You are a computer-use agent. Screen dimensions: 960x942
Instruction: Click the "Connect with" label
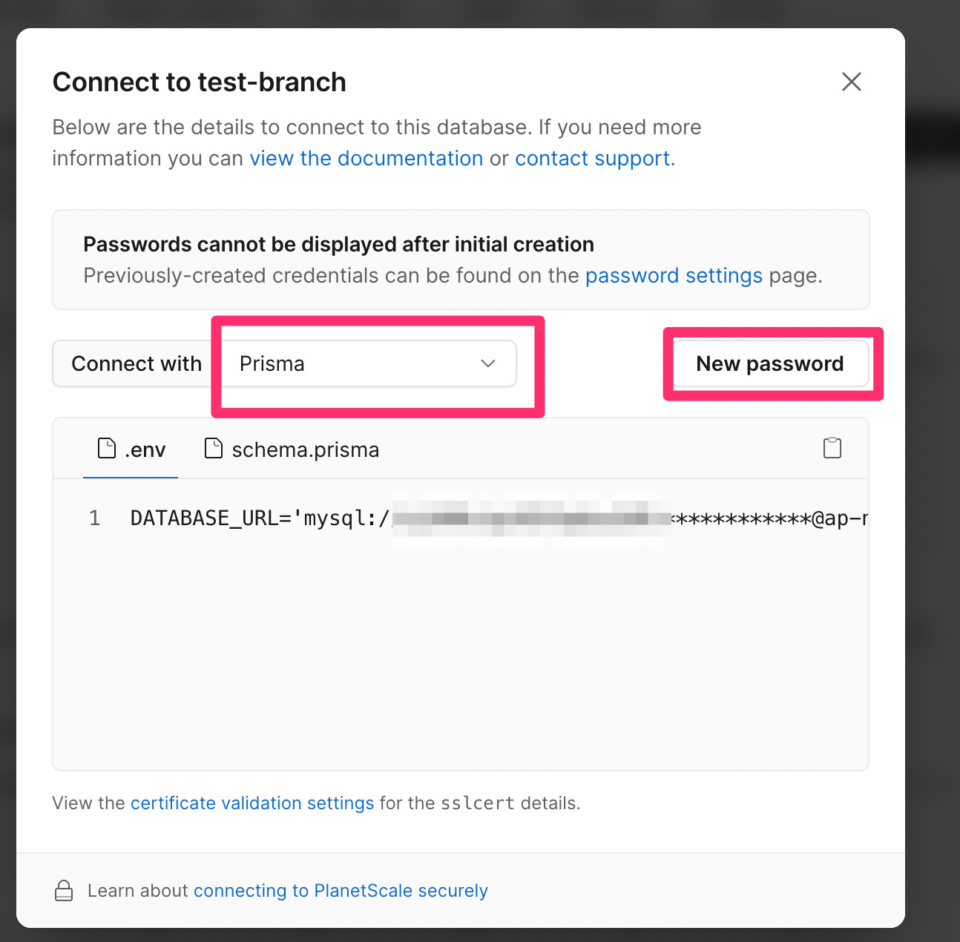point(136,364)
